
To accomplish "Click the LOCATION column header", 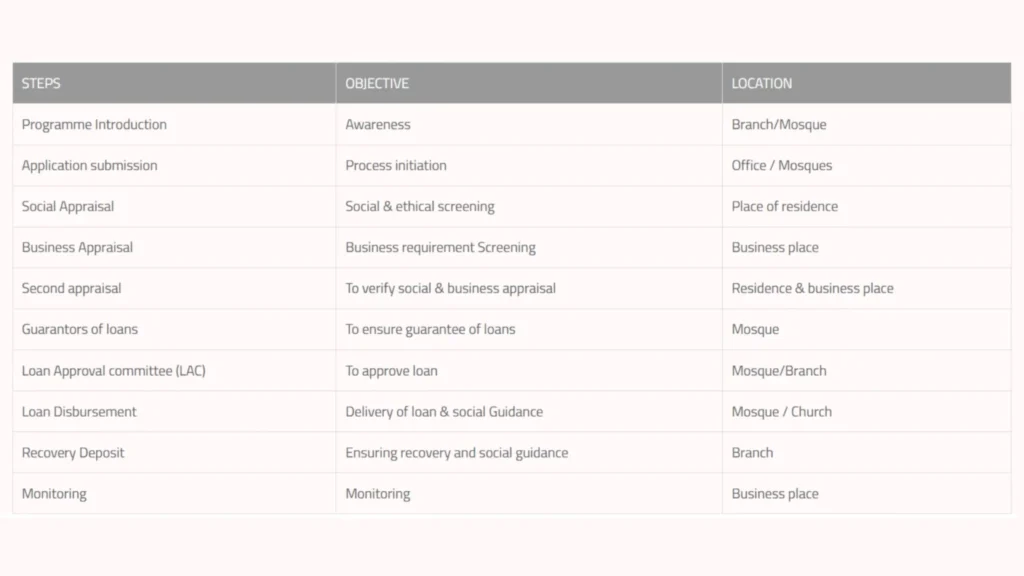I will [x=761, y=83].
